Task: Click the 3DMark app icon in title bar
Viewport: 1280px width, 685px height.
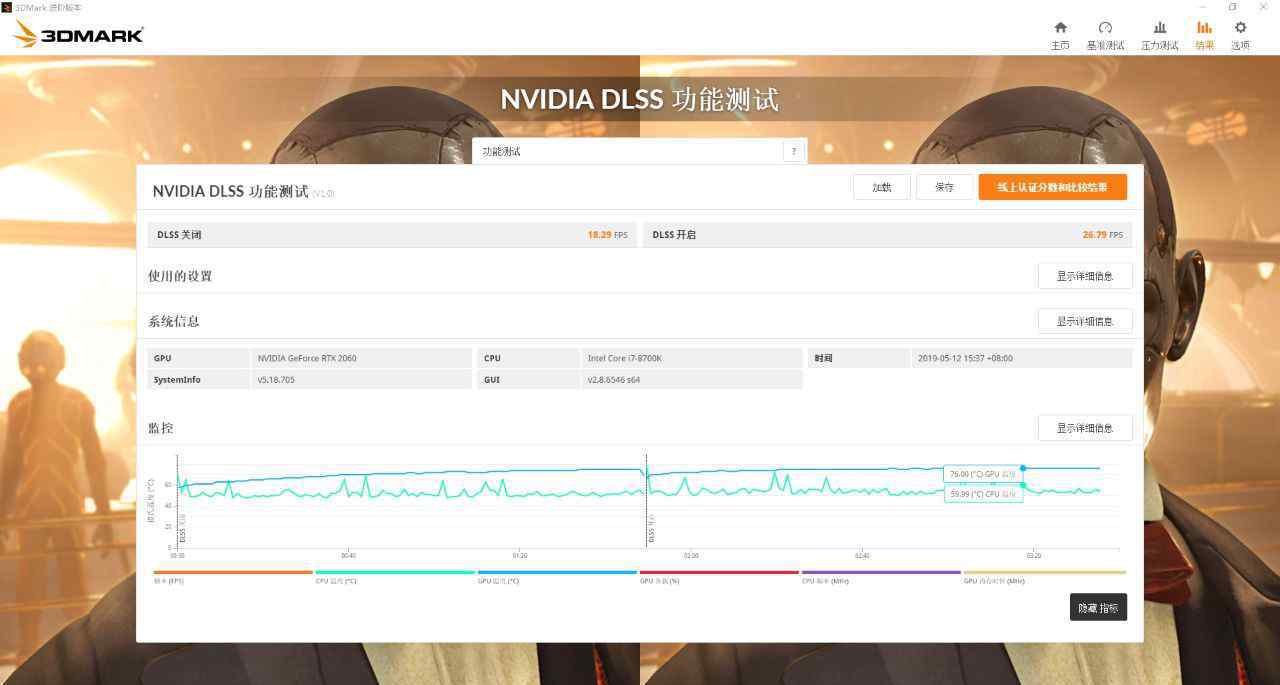Action: 7,7
